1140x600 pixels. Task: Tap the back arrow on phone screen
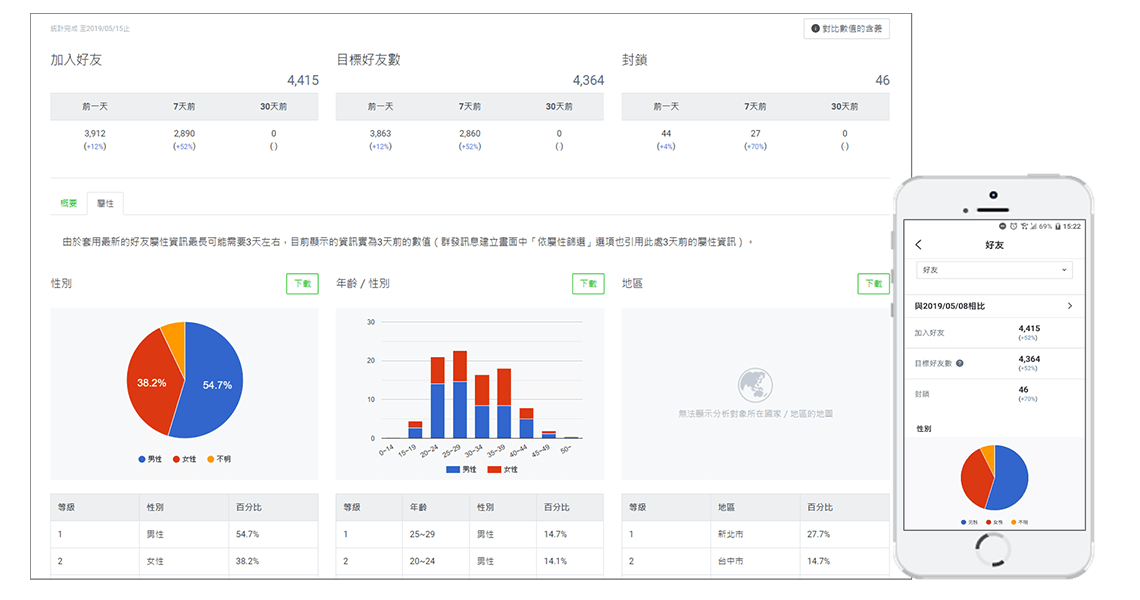click(x=919, y=245)
